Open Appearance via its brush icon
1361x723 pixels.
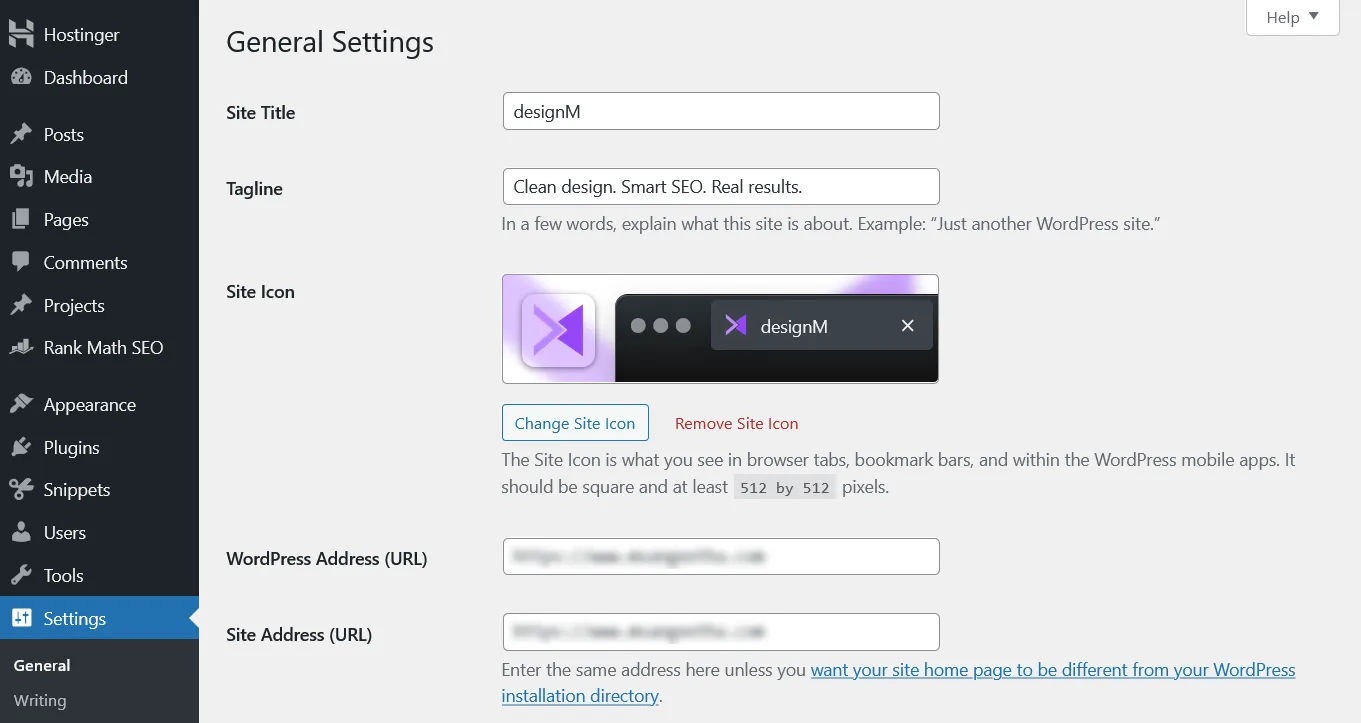pos(22,404)
